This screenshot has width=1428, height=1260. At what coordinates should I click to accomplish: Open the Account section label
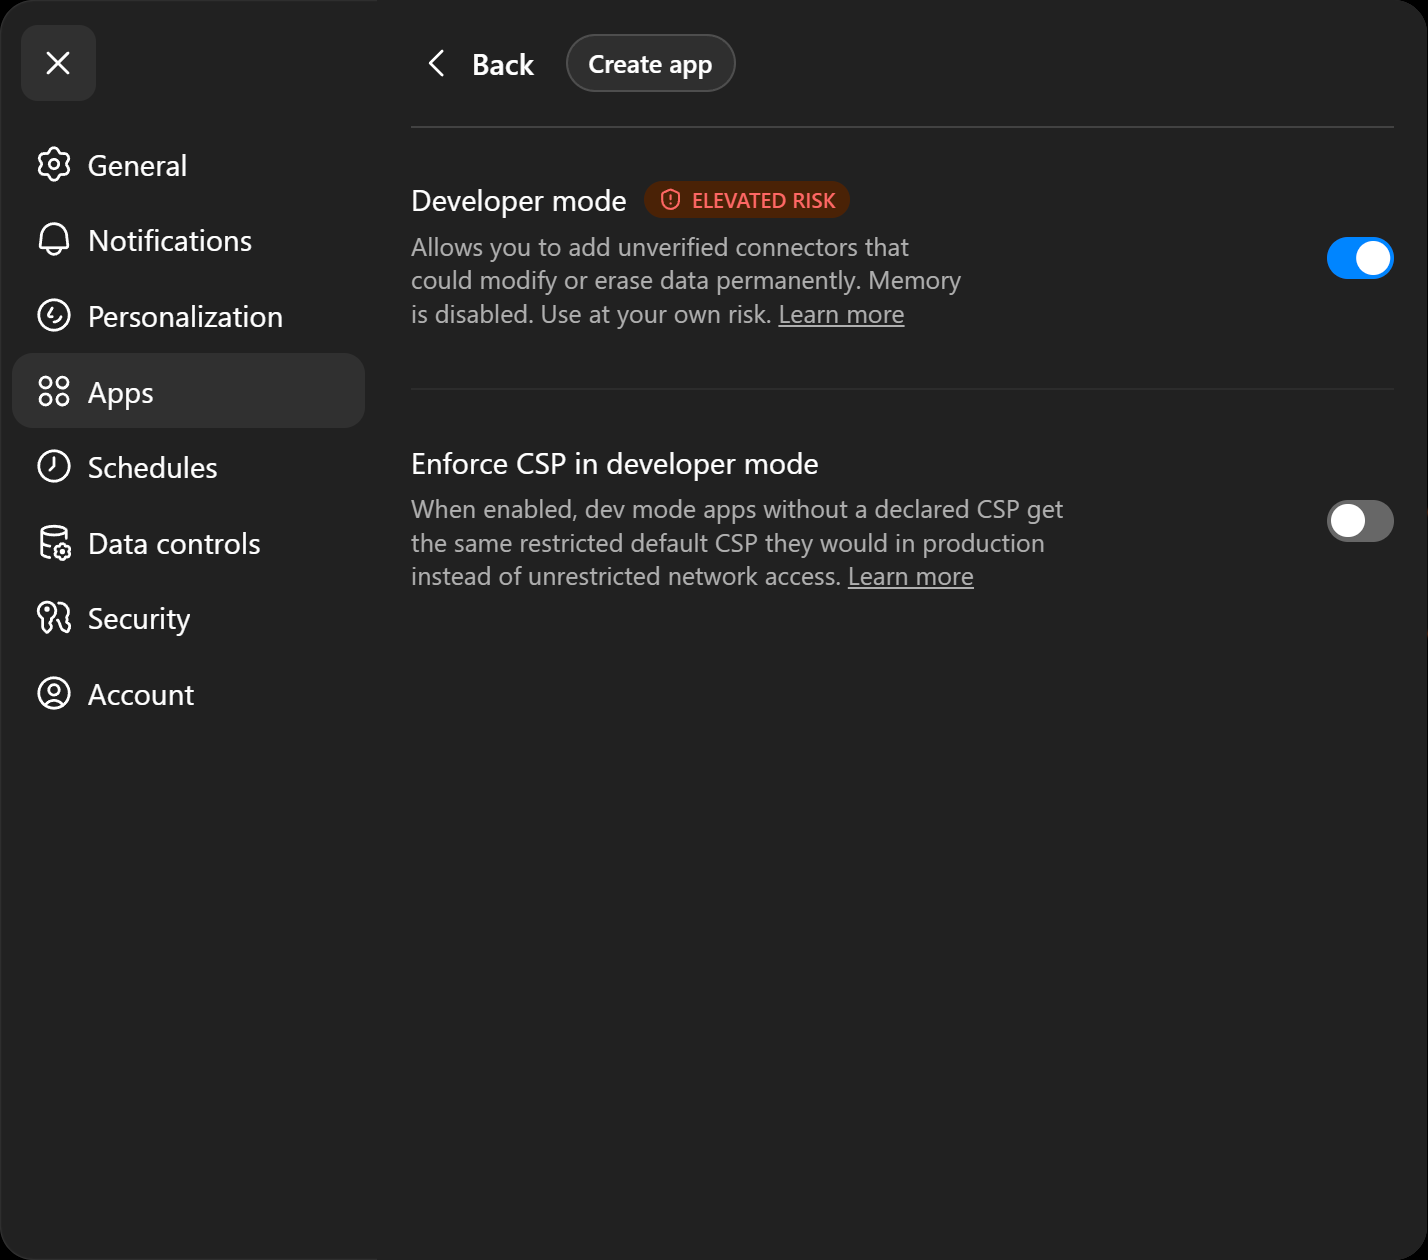tap(141, 695)
